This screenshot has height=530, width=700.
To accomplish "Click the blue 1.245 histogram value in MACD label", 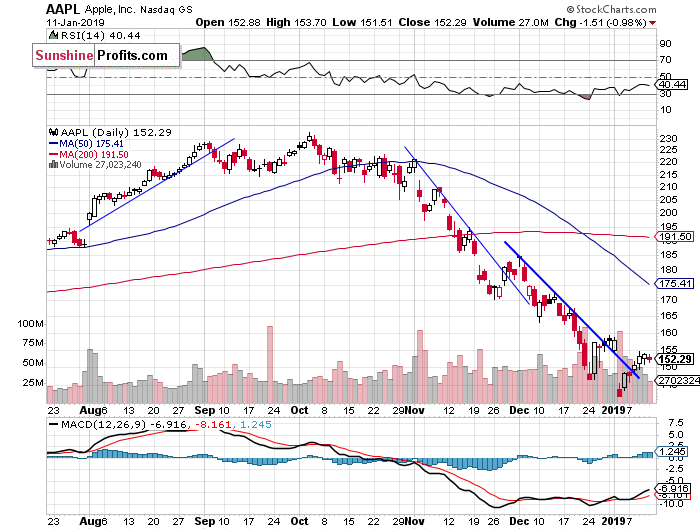I will [x=255, y=424].
